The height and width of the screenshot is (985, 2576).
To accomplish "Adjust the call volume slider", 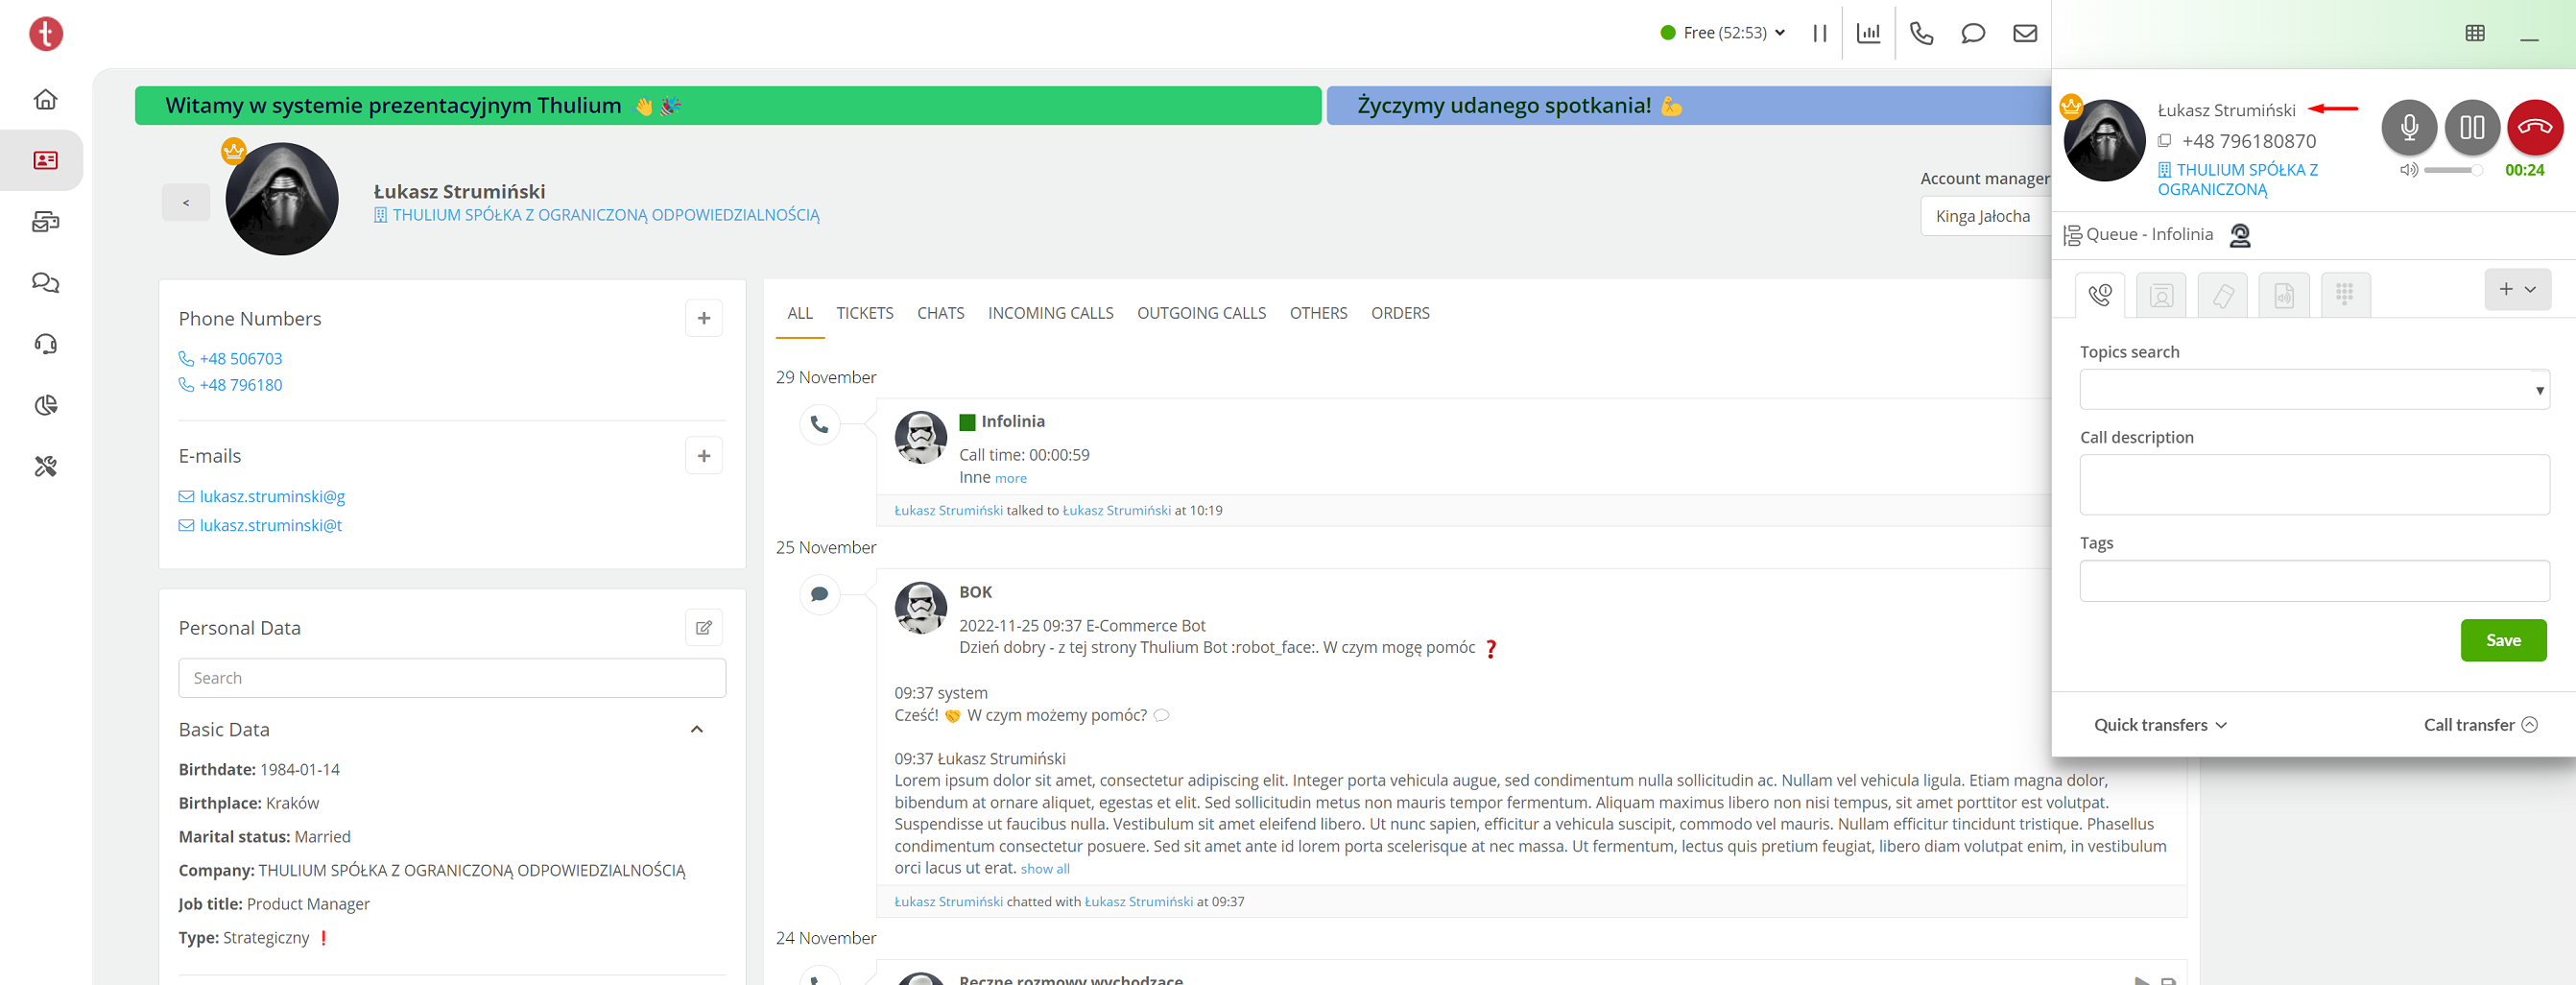I will pyautogui.click(x=2452, y=170).
